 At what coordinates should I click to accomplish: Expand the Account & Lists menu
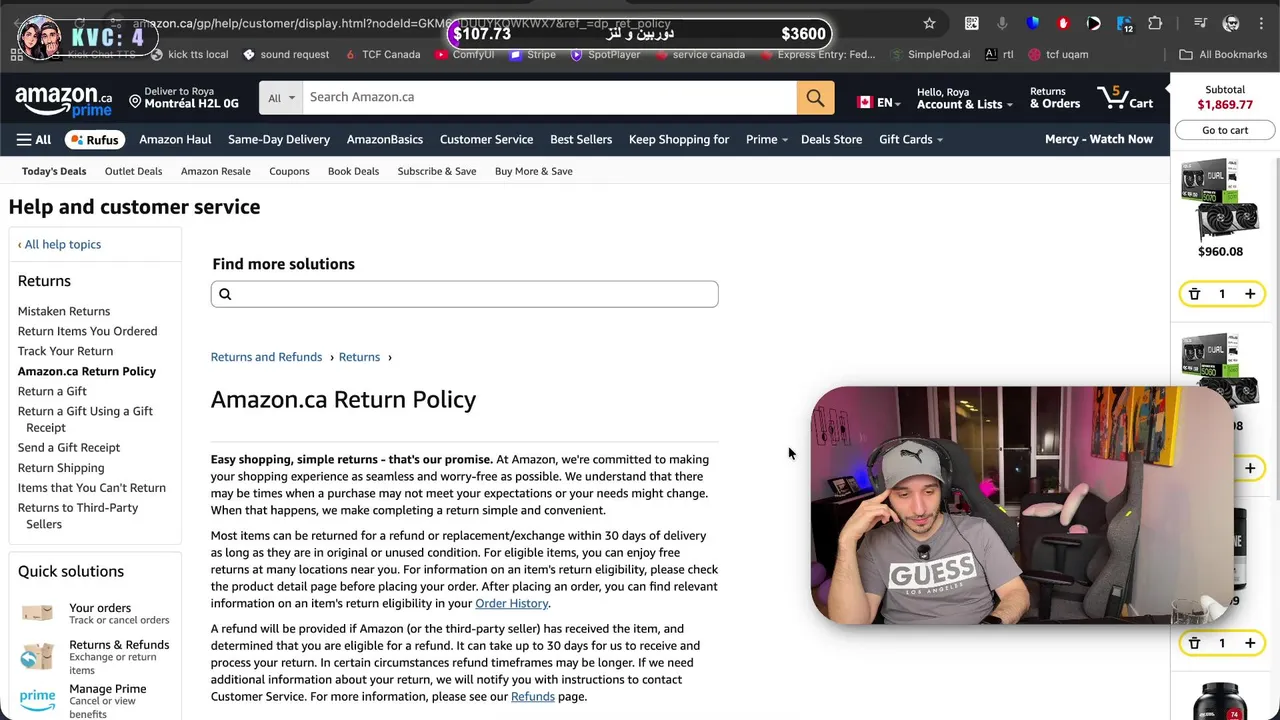click(x=964, y=98)
